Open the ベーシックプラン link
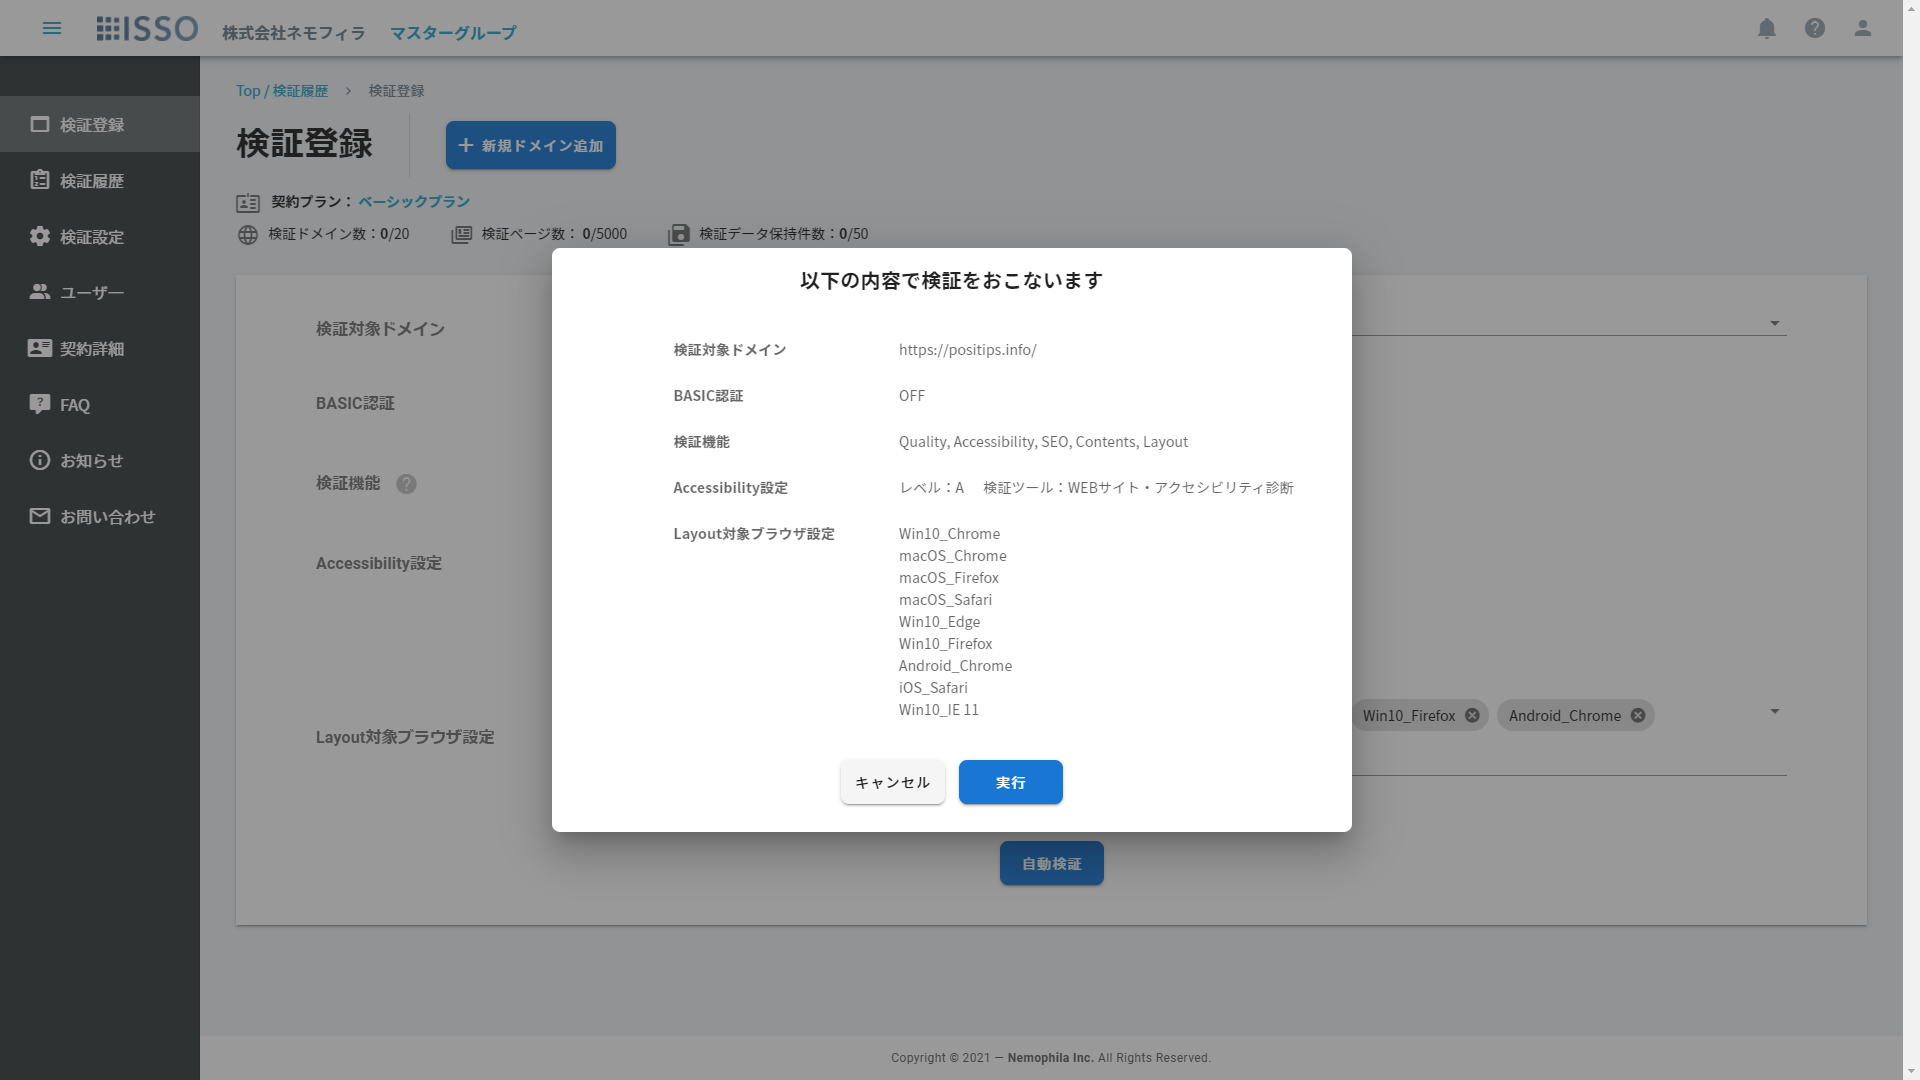 (414, 201)
